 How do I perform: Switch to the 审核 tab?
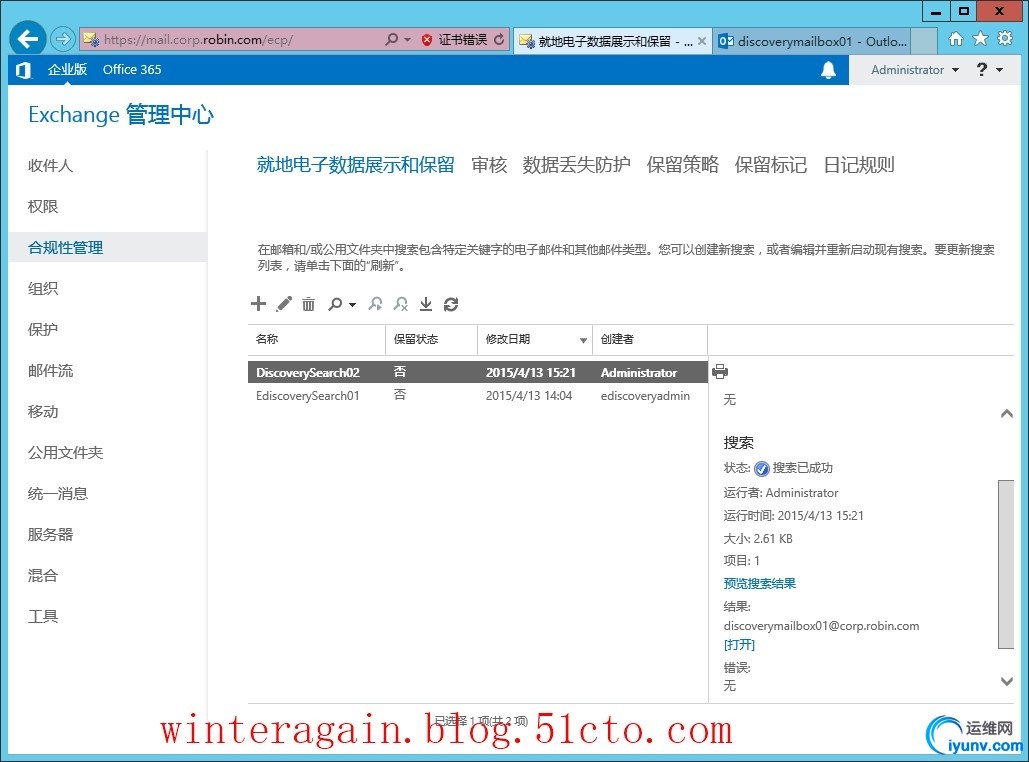[489, 165]
